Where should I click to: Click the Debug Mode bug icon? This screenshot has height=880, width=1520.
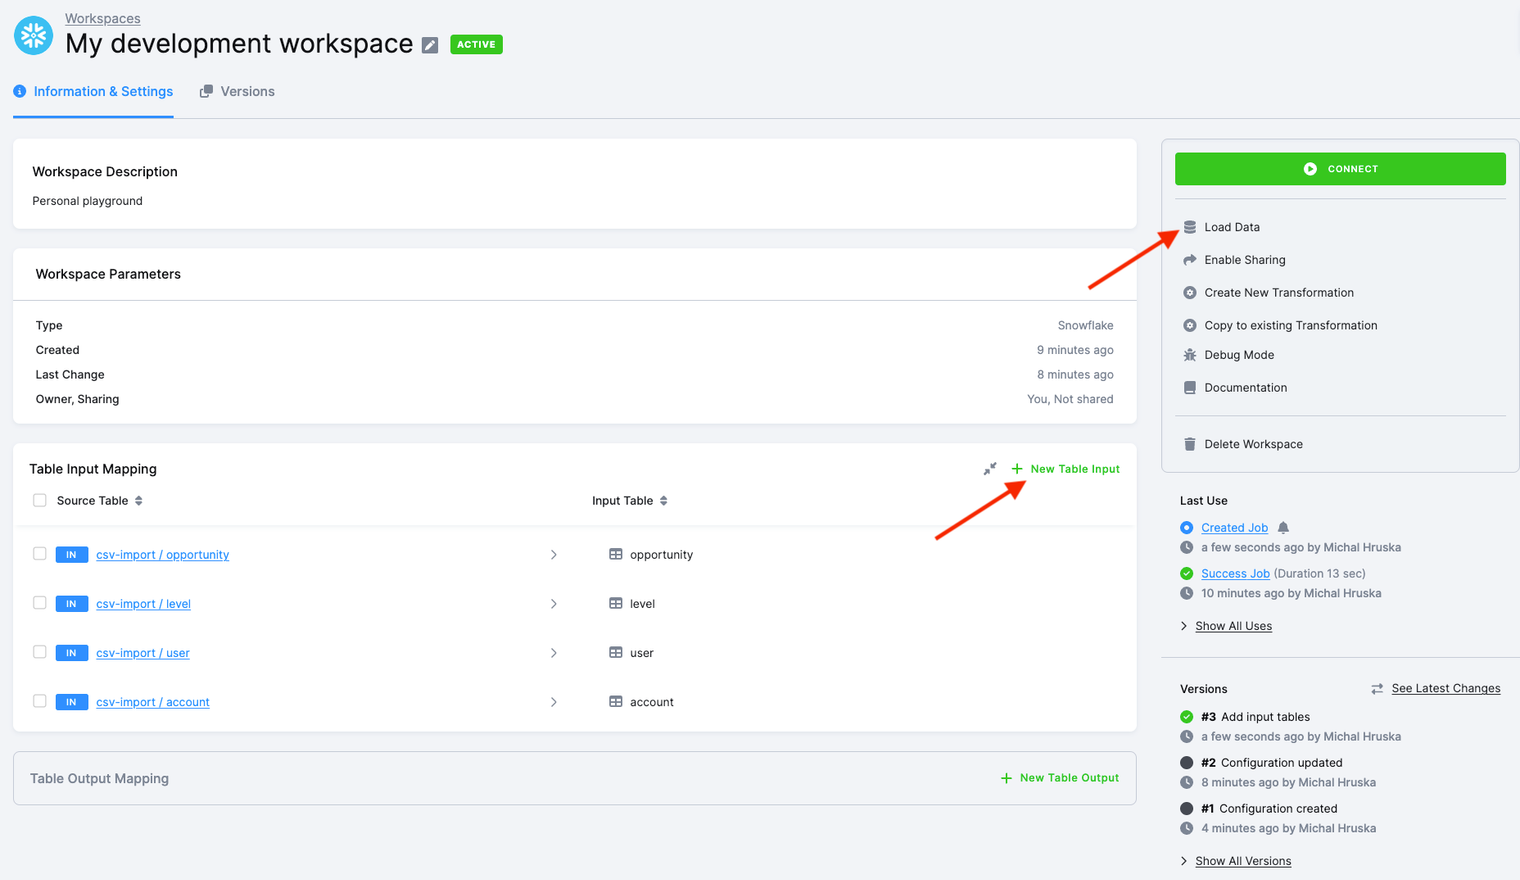pos(1190,355)
